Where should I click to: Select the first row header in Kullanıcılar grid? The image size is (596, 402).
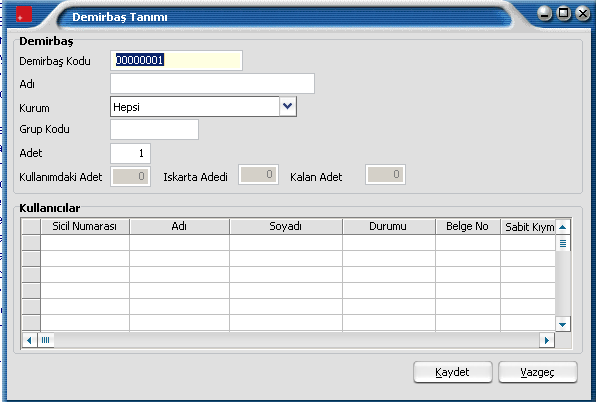(x=31, y=242)
